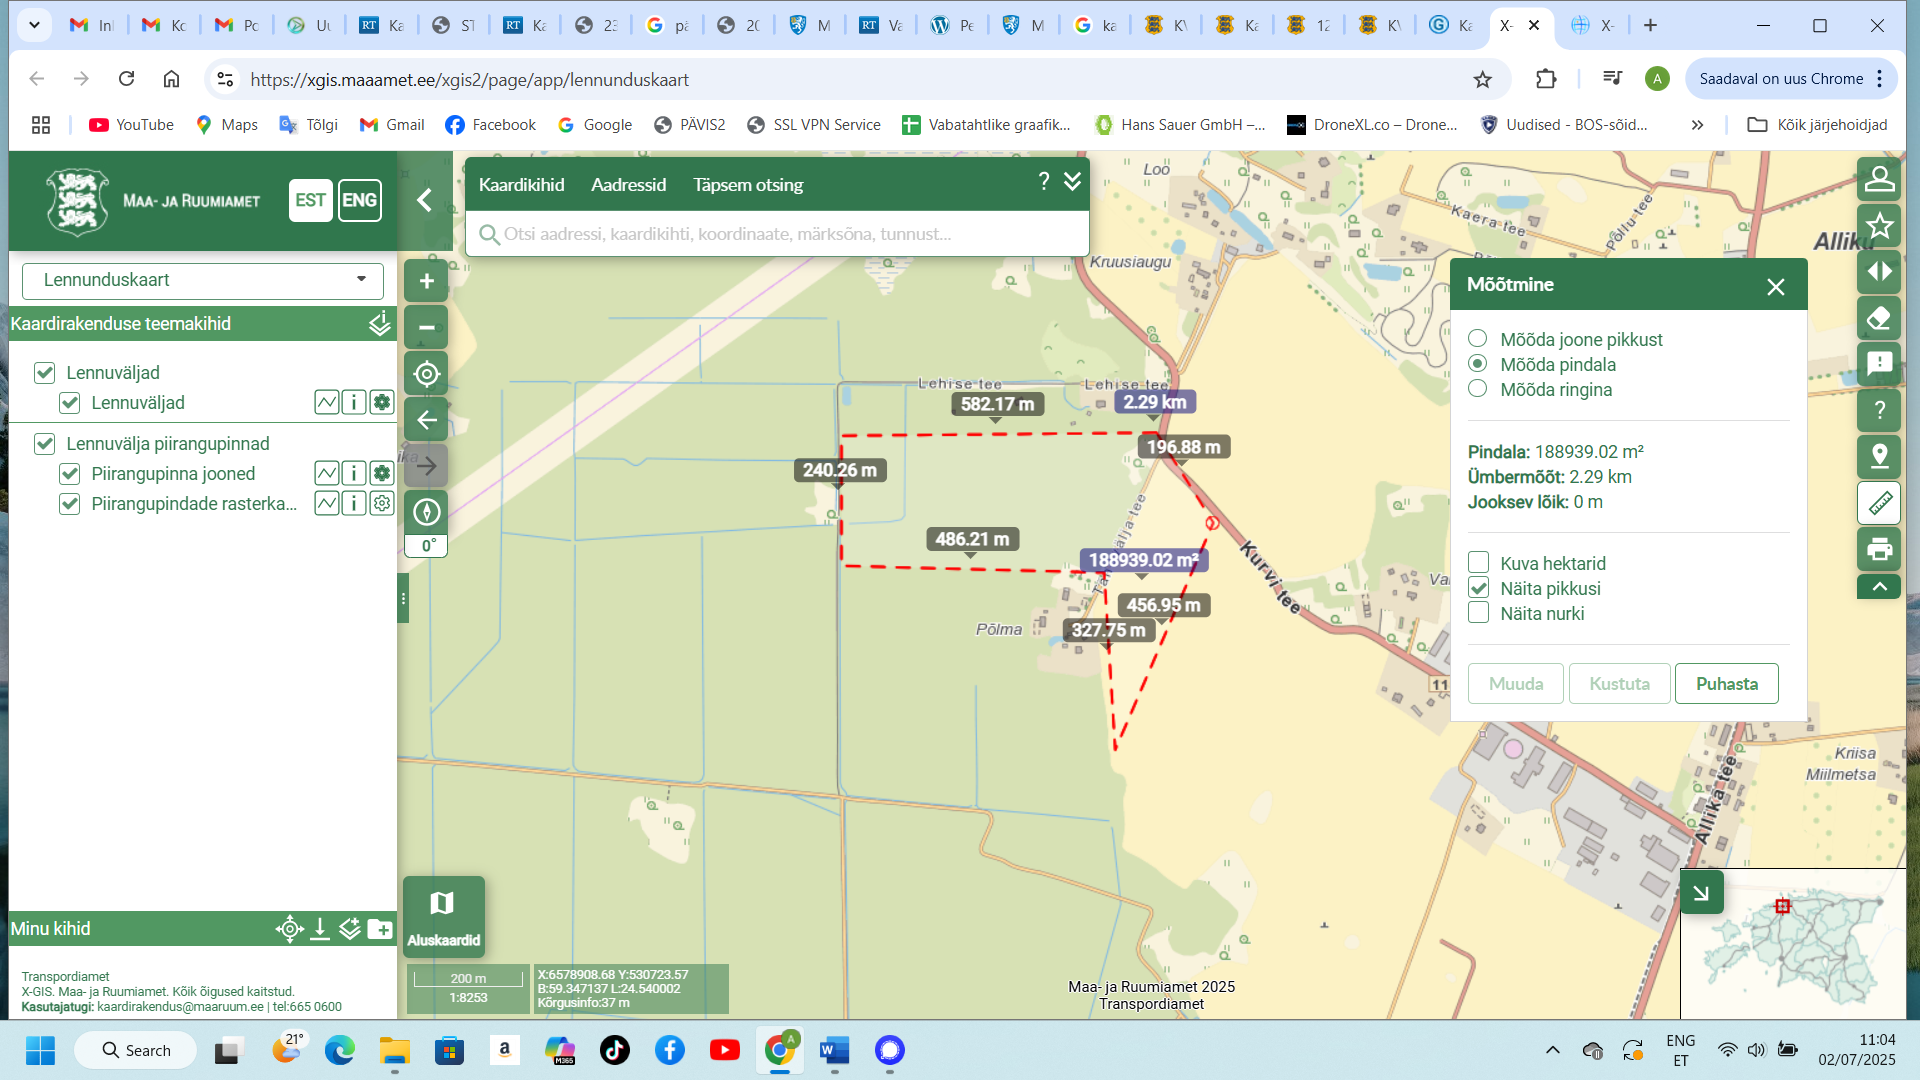Enable the Näita nurki checkbox
This screenshot has height=1080, width=1920.
coord(1478,612)
